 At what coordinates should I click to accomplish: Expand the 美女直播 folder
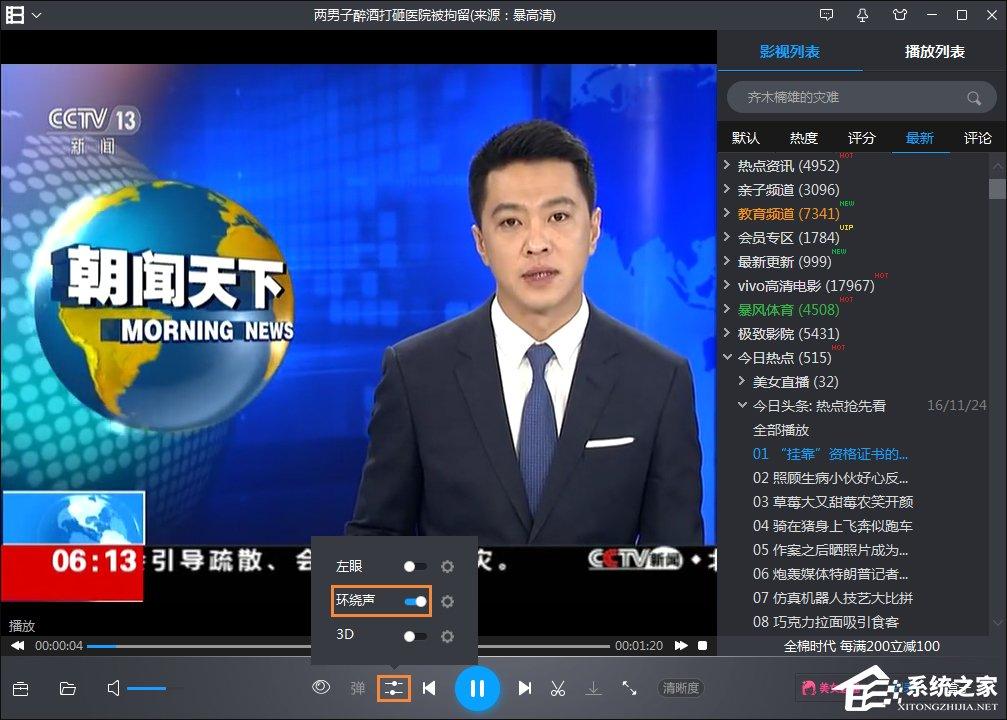pos(742,382)
